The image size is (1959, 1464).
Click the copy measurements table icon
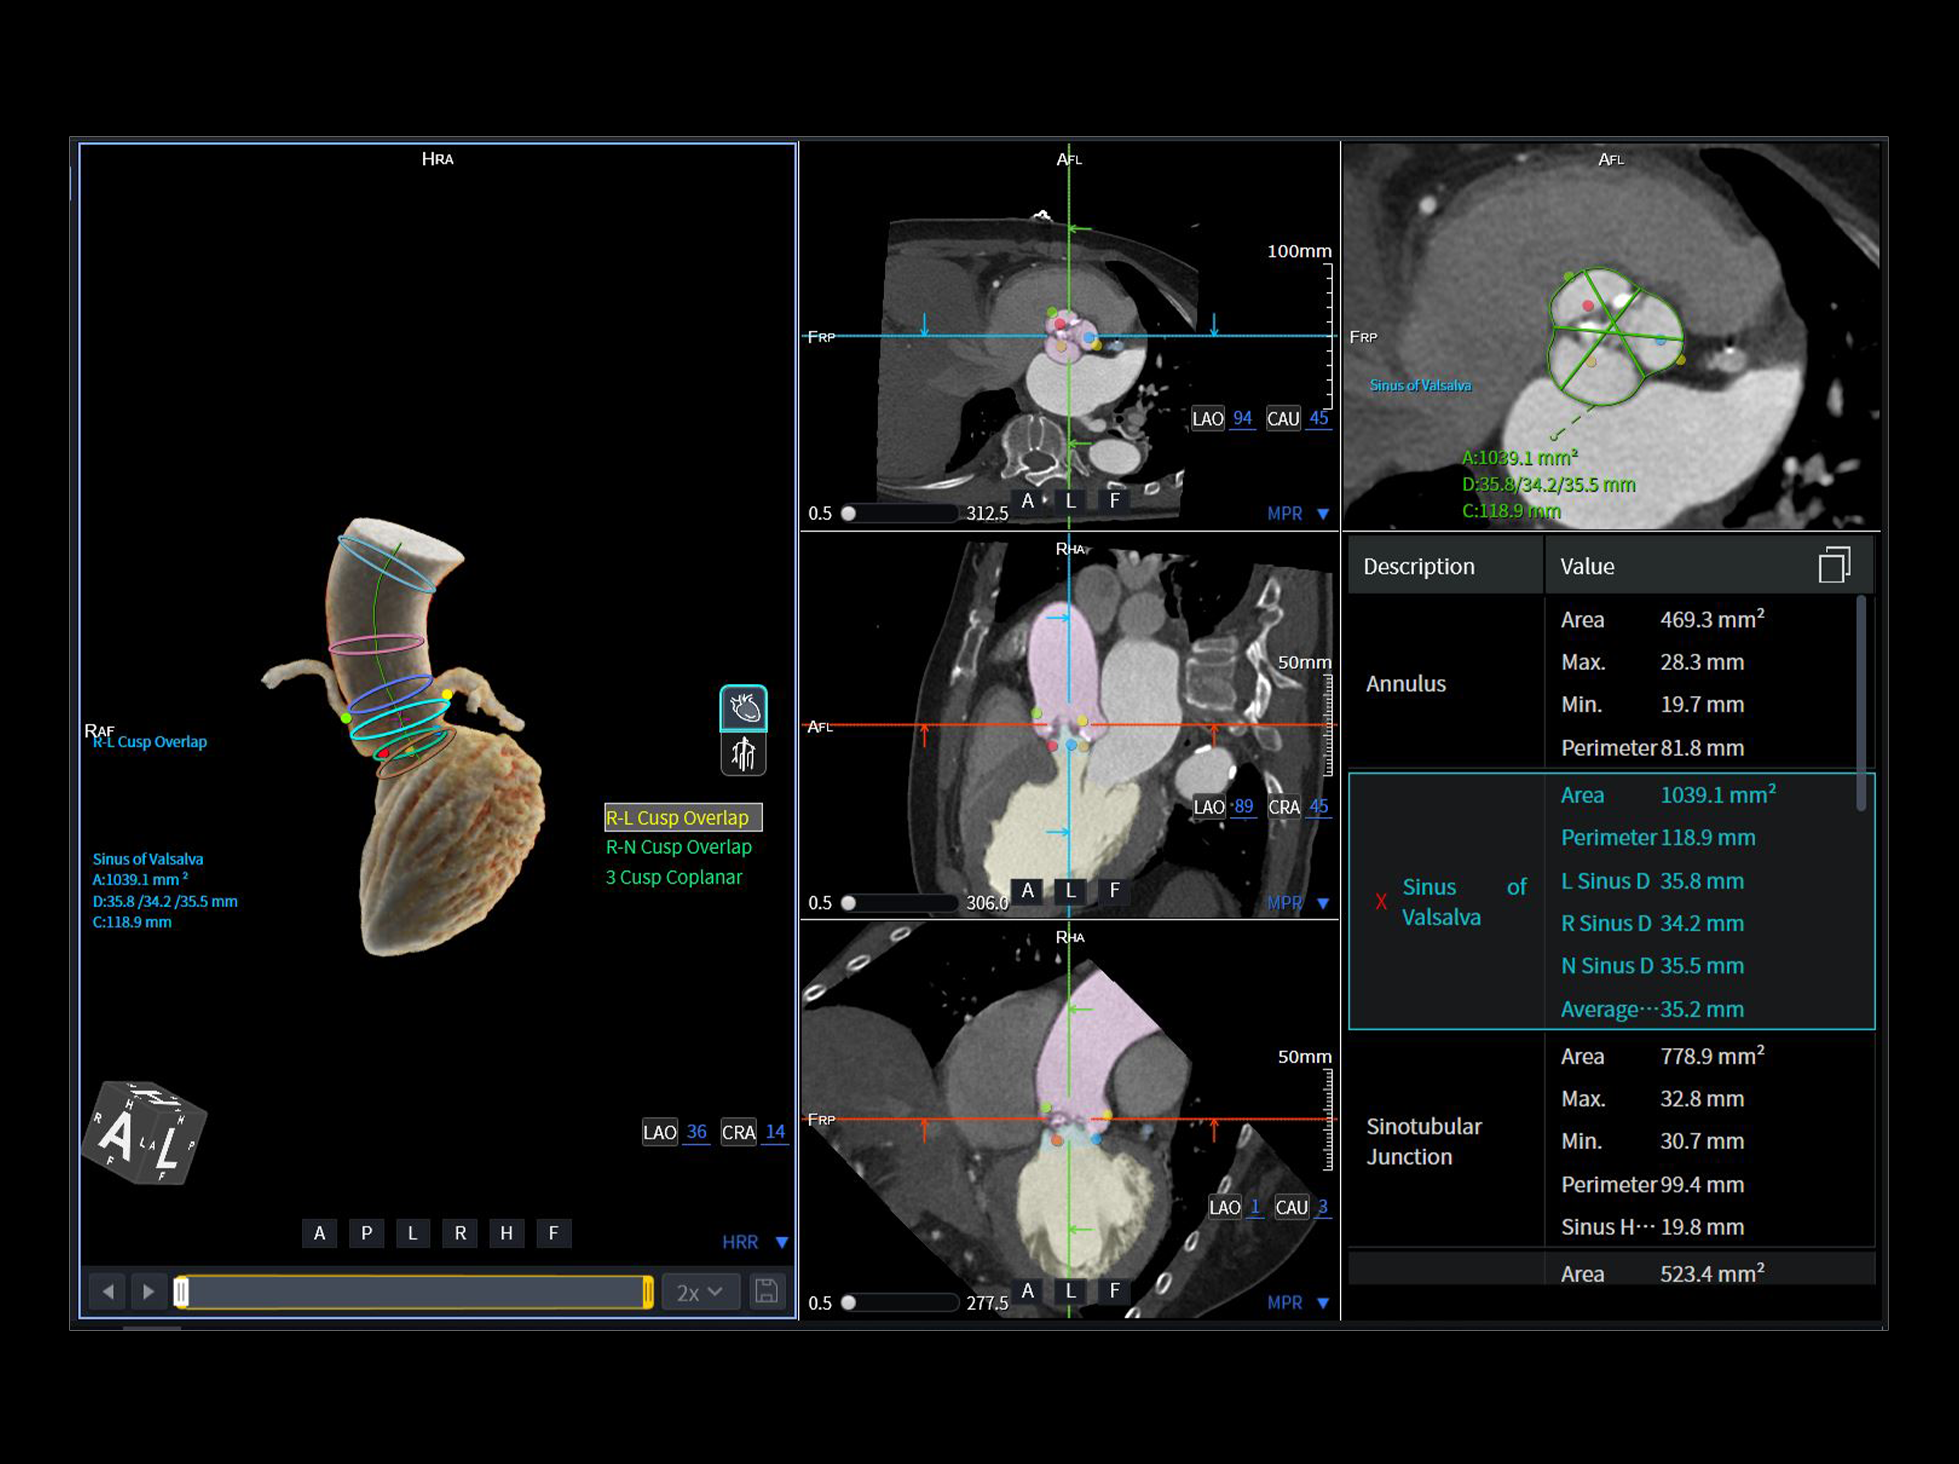[x=1833, y=565]
